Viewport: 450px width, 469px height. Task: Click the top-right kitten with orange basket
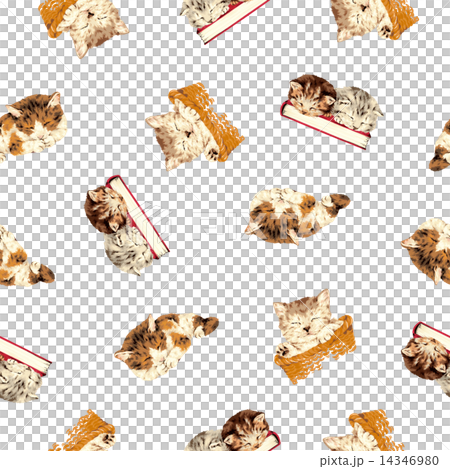374,20
